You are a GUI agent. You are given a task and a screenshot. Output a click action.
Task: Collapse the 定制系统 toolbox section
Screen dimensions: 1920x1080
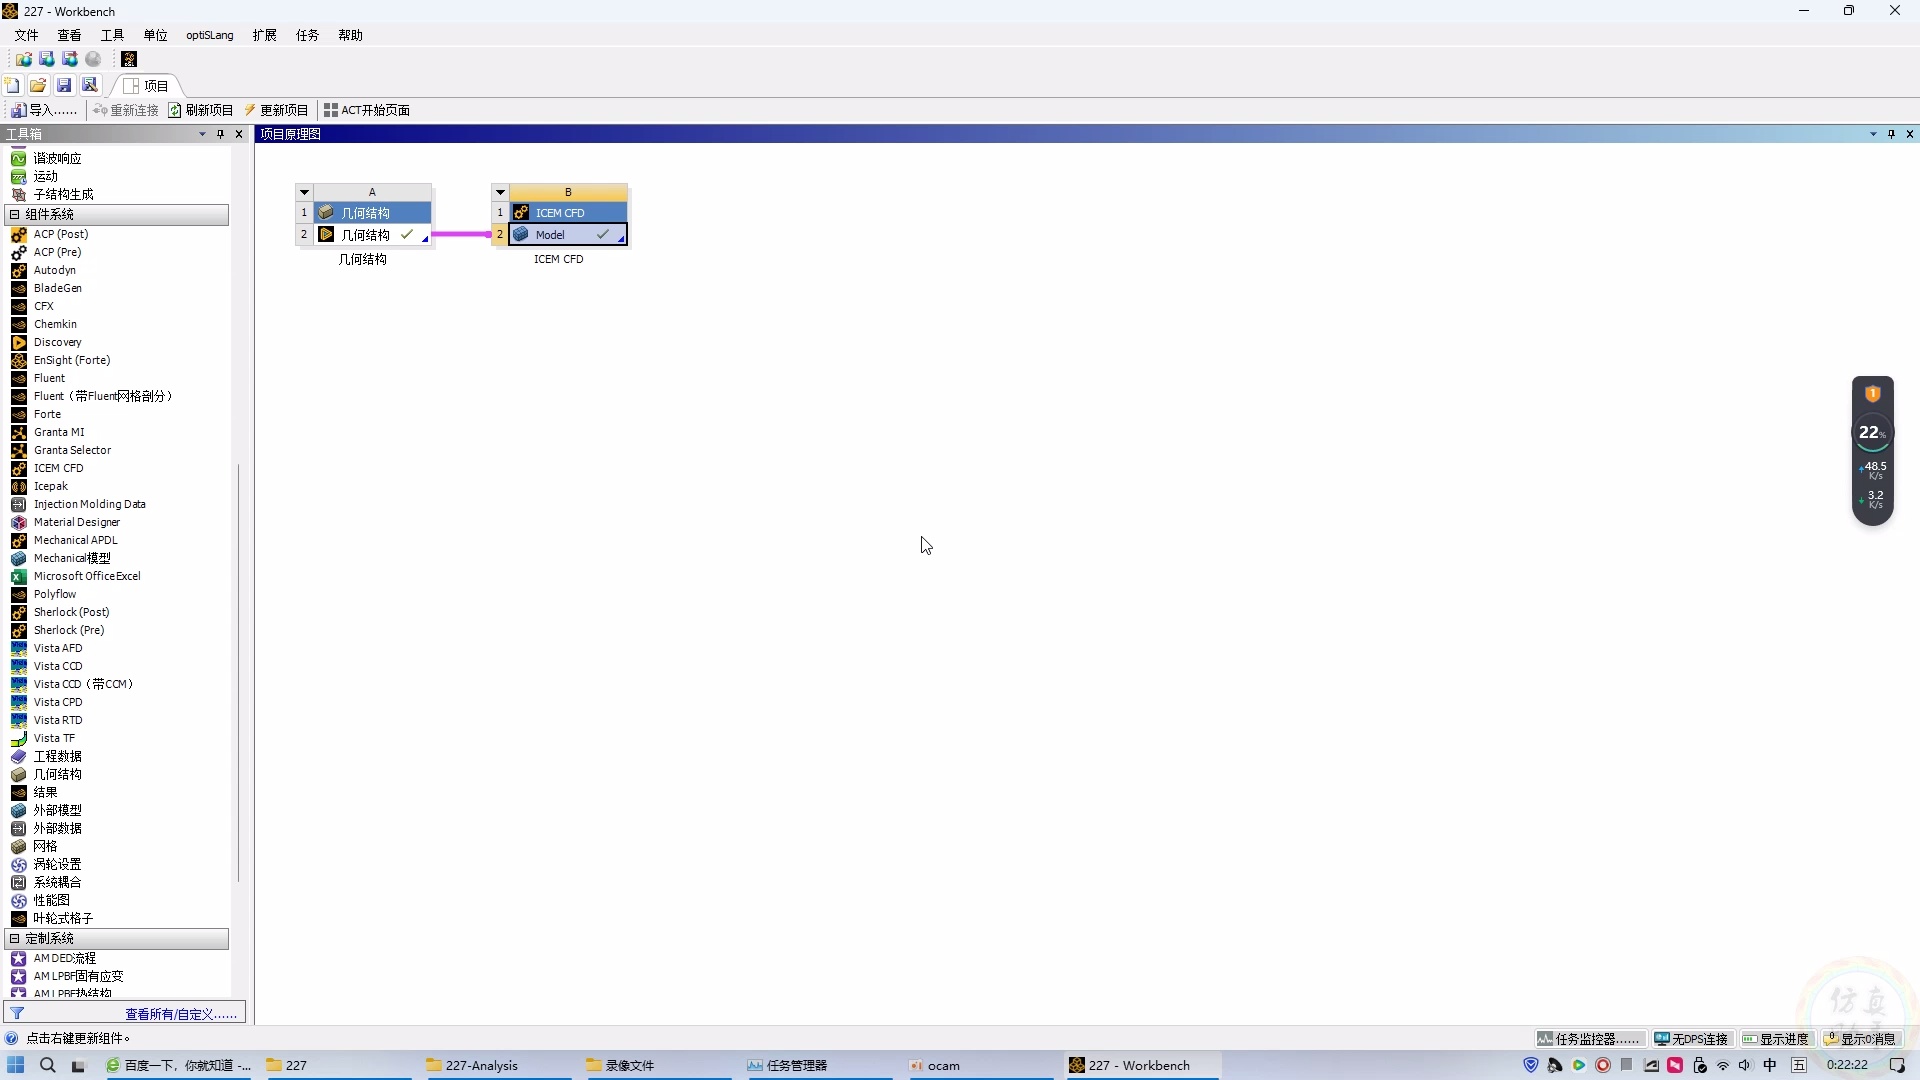click(x=14, y=938)
